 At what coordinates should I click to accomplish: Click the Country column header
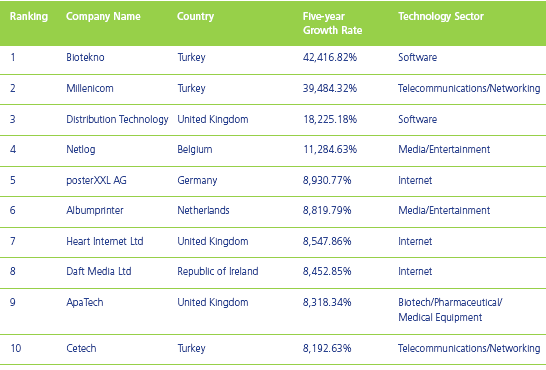tap(195, 16)
